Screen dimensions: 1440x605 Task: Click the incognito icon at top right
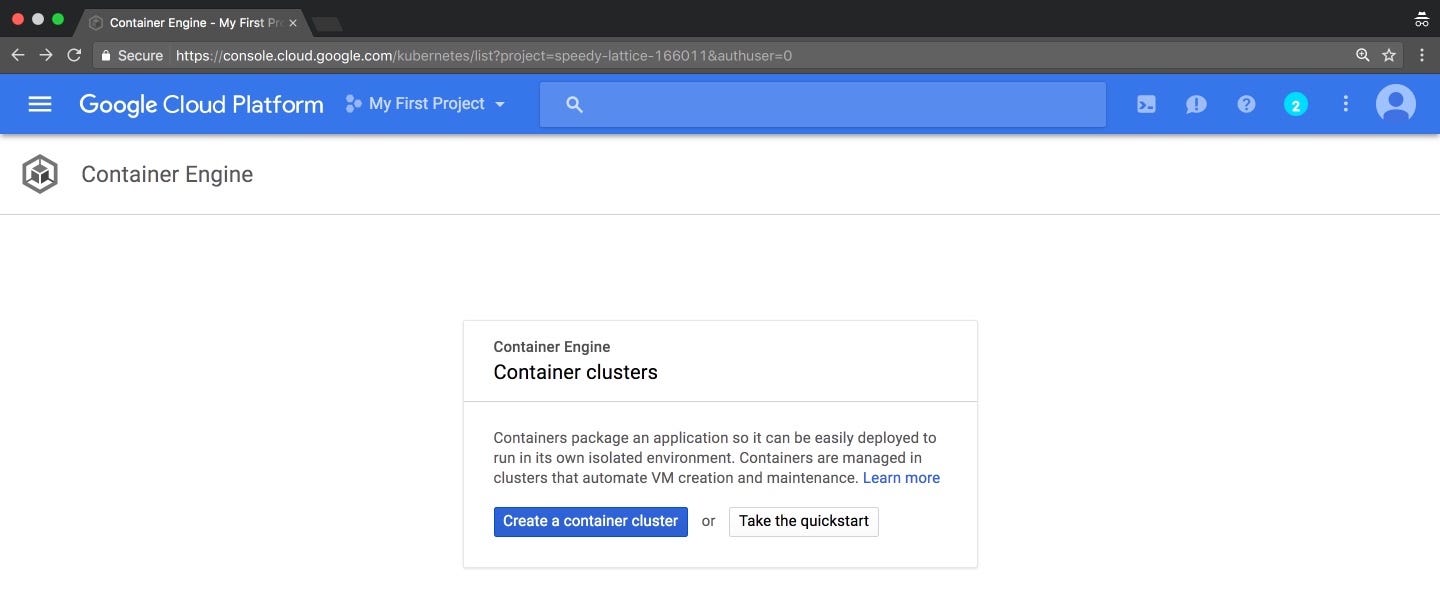point(1421,19)
